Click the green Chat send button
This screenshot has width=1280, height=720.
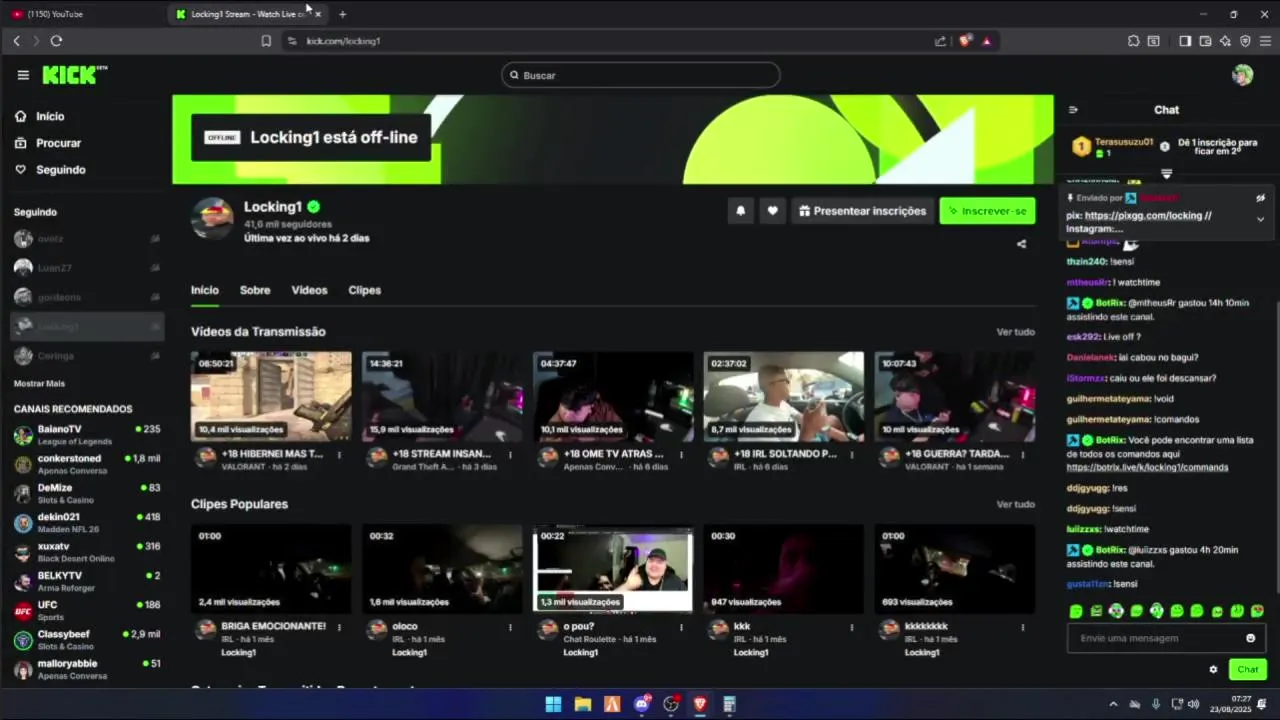[1248, 670]
